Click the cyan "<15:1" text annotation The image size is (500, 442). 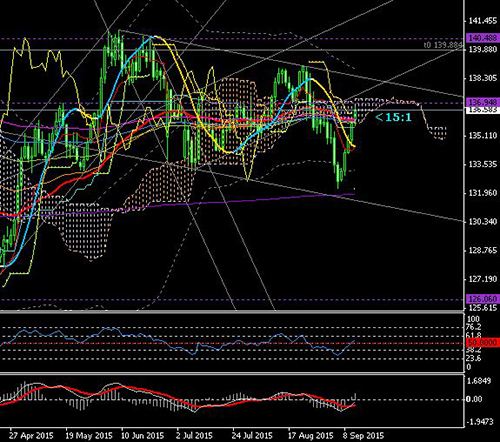pos(393,117)
